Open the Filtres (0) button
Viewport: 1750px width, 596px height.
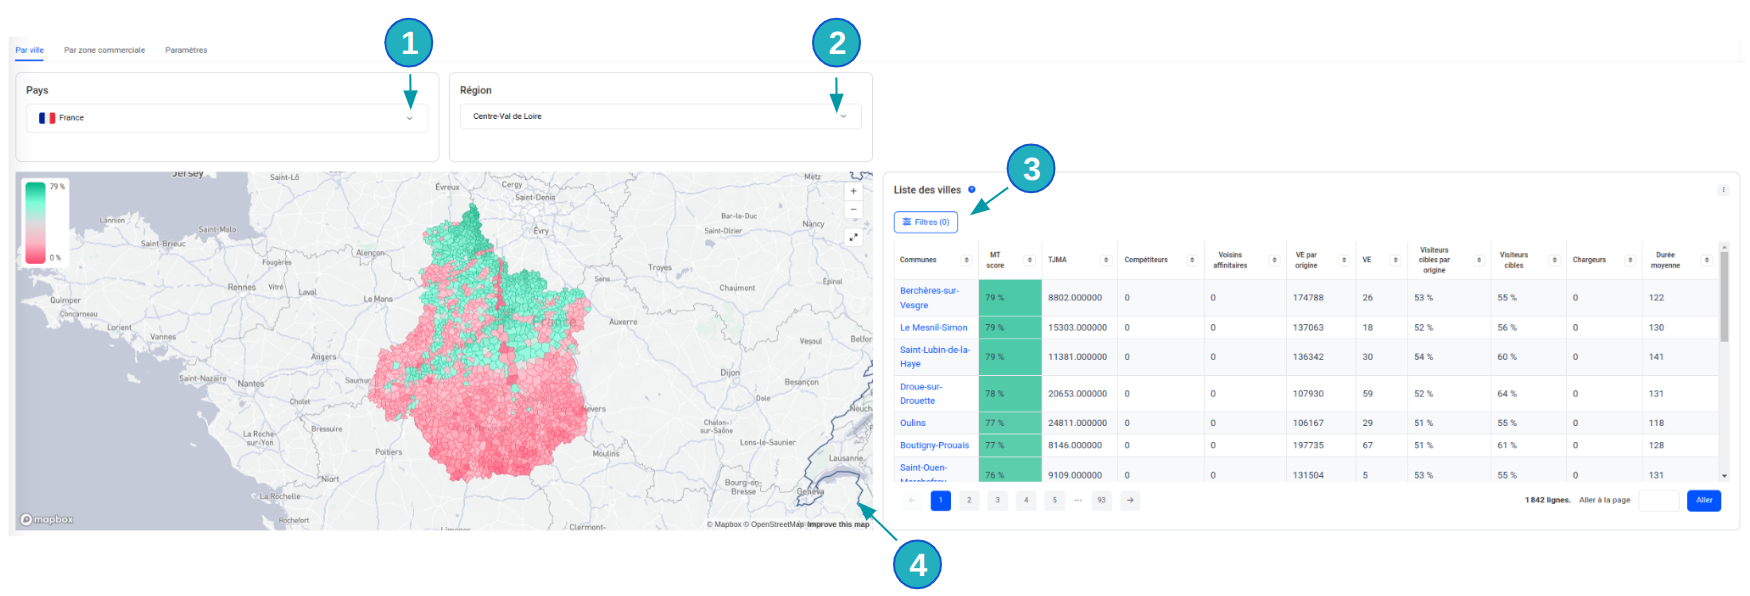pos(925,222)
